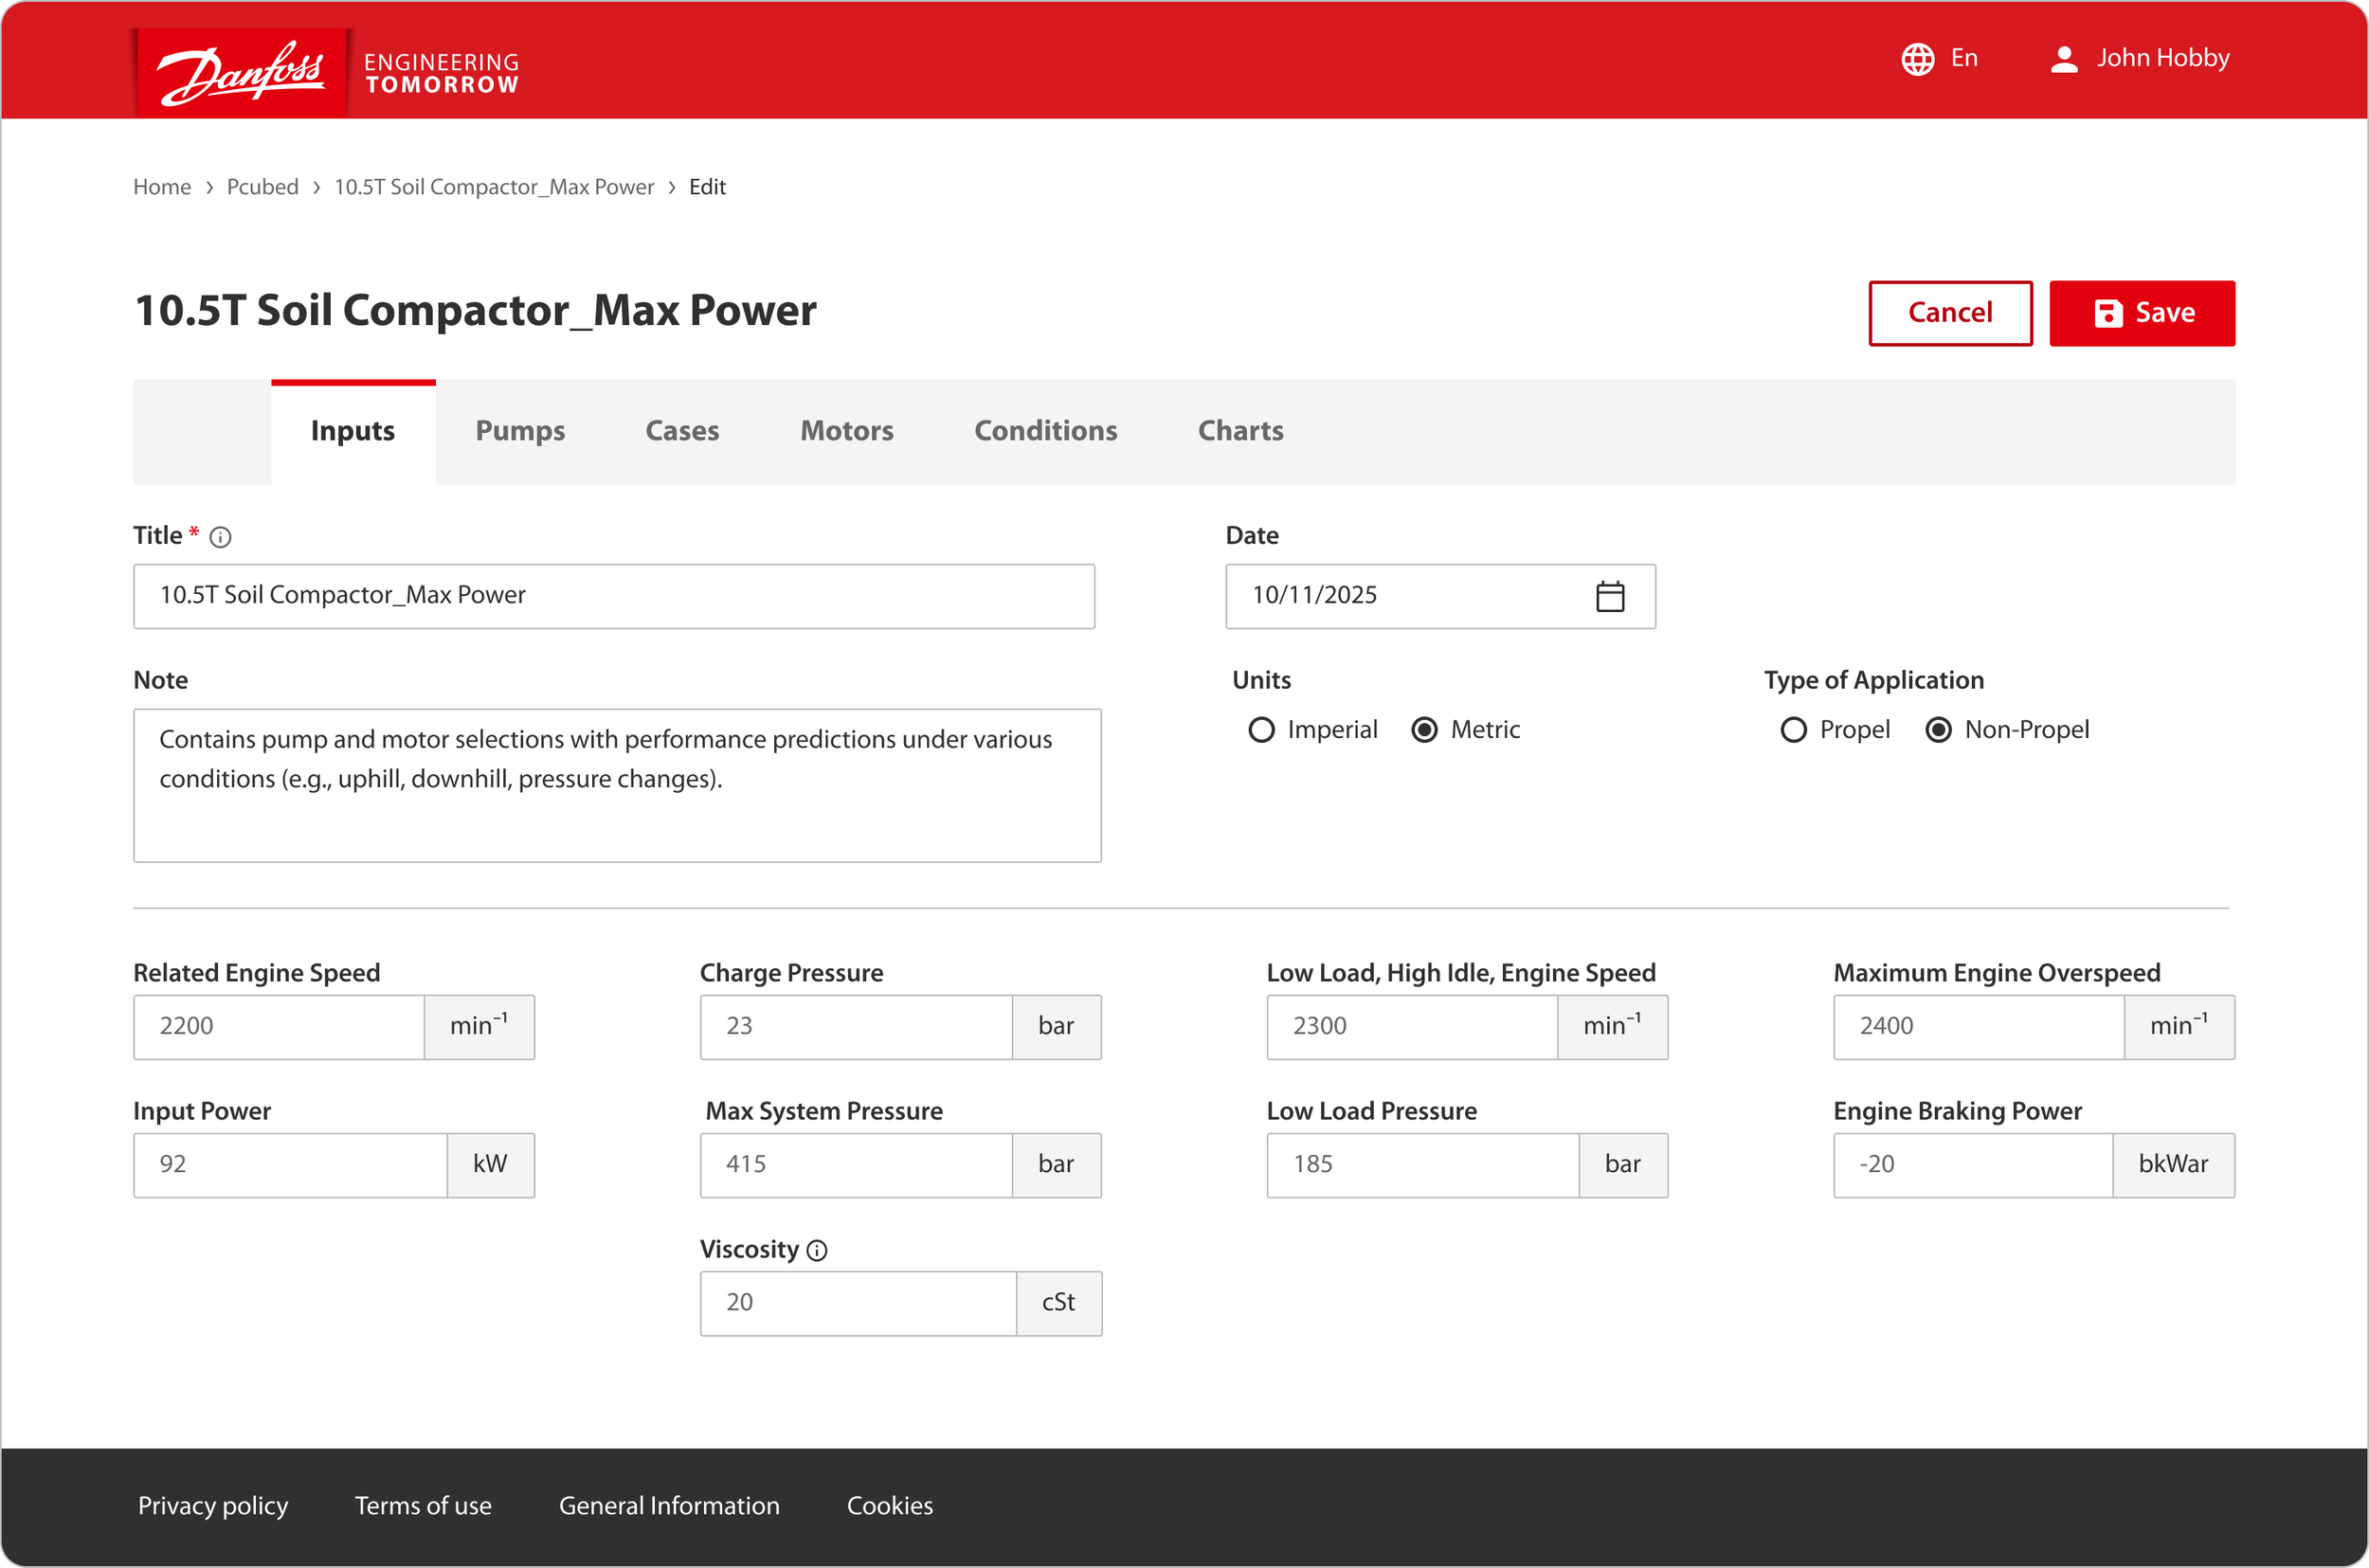2369x1568 pixels.
Task: Select the Metric units radio button
Action: click(1425, 730)
